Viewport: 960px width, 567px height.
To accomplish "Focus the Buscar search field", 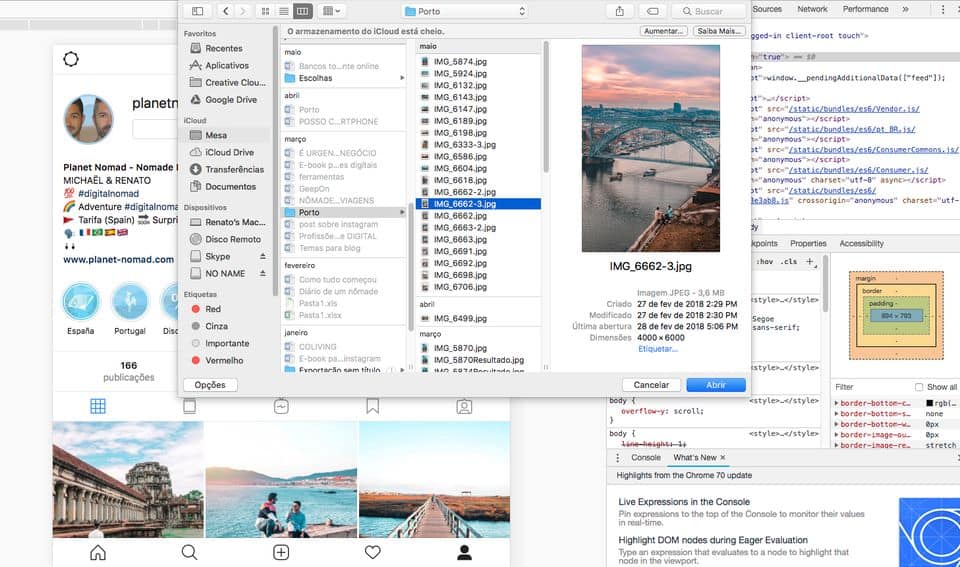I will pos(708,11).
